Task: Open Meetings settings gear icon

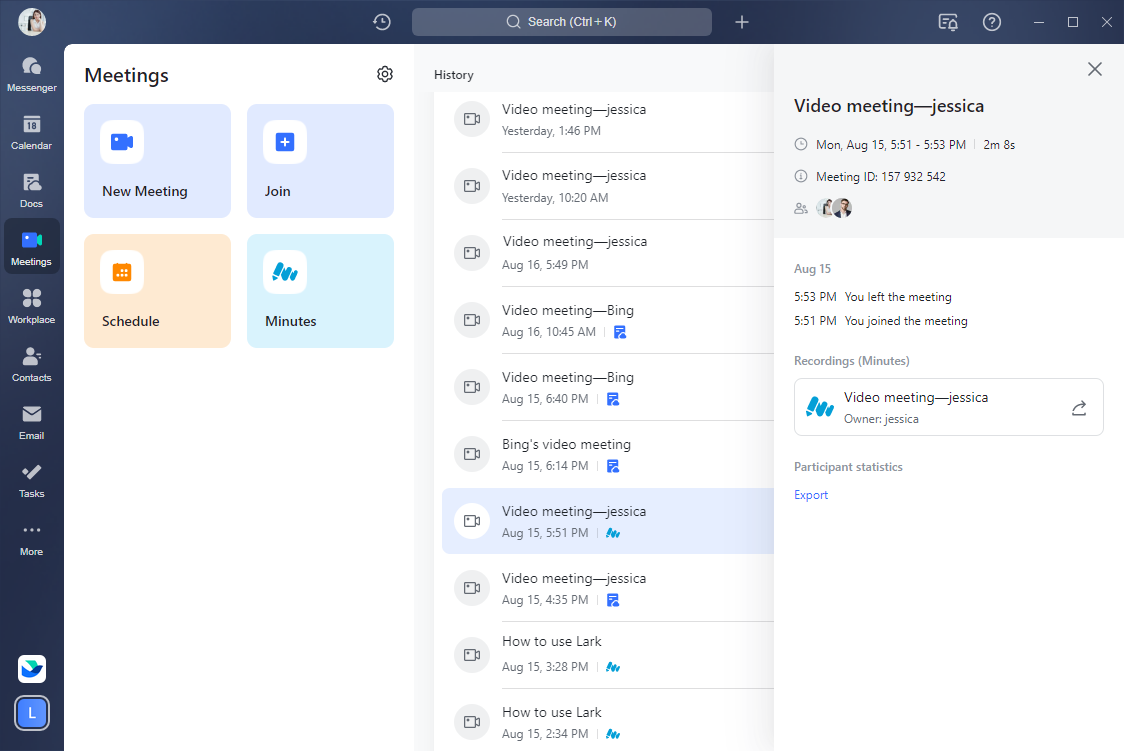Action: pos(385,74)
